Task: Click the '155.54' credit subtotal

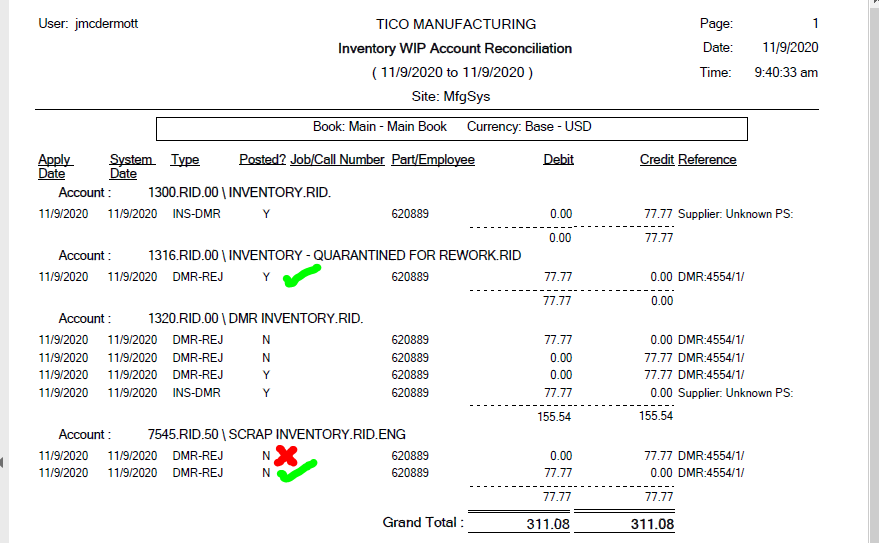Action: pos(656,416)
